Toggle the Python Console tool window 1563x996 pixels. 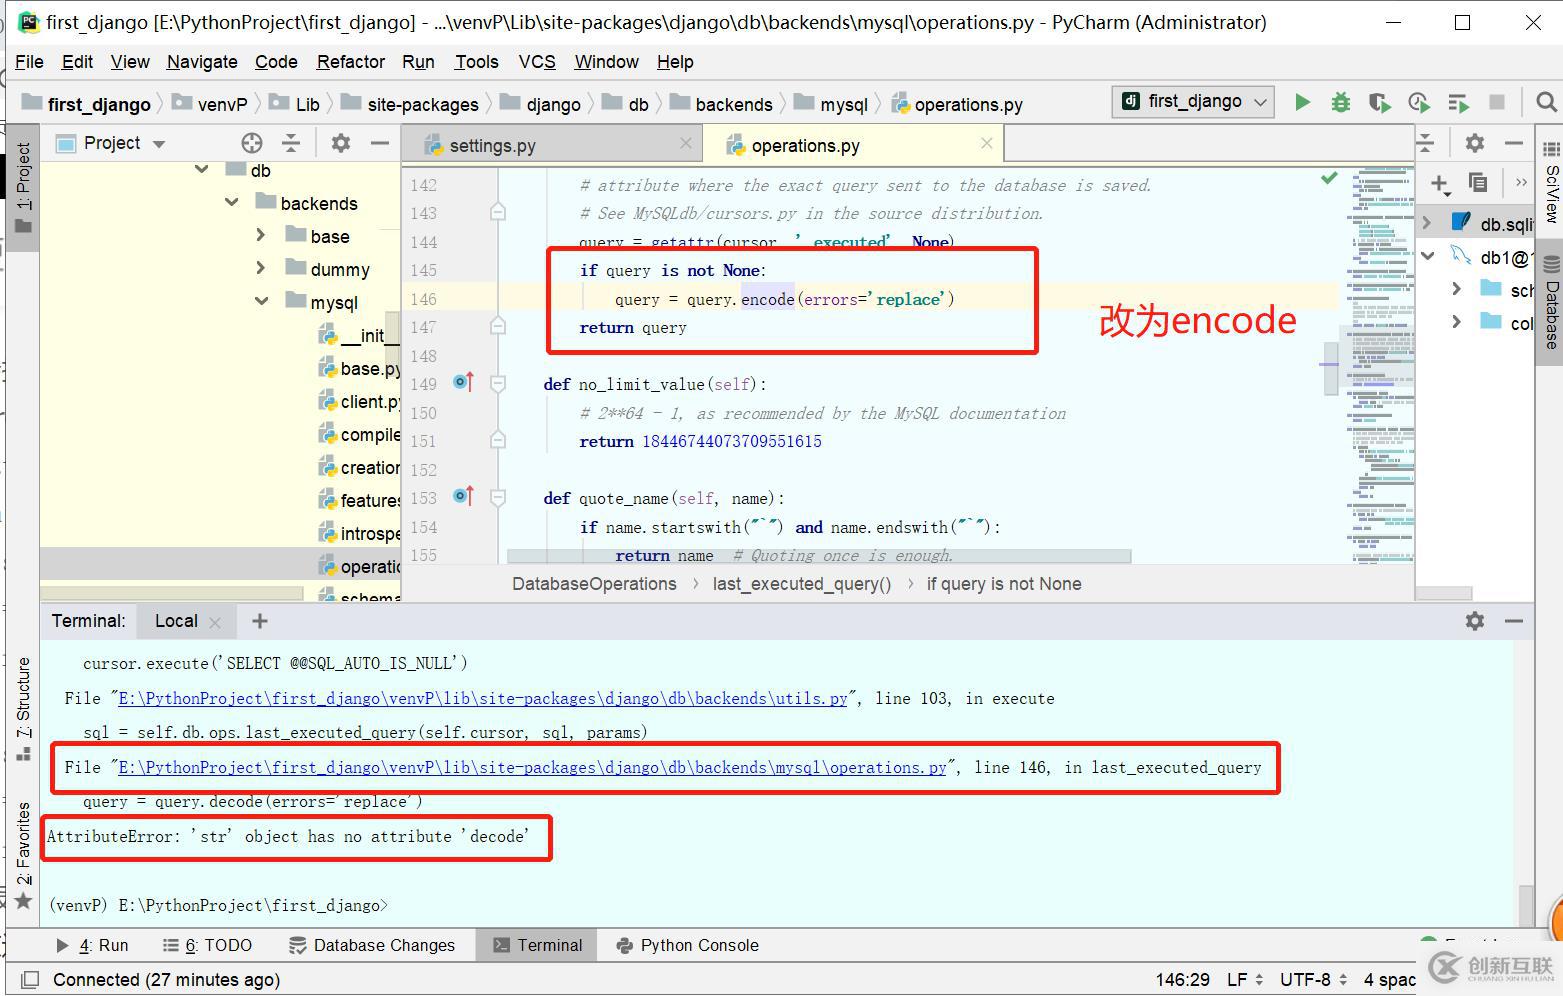(688, 945)
